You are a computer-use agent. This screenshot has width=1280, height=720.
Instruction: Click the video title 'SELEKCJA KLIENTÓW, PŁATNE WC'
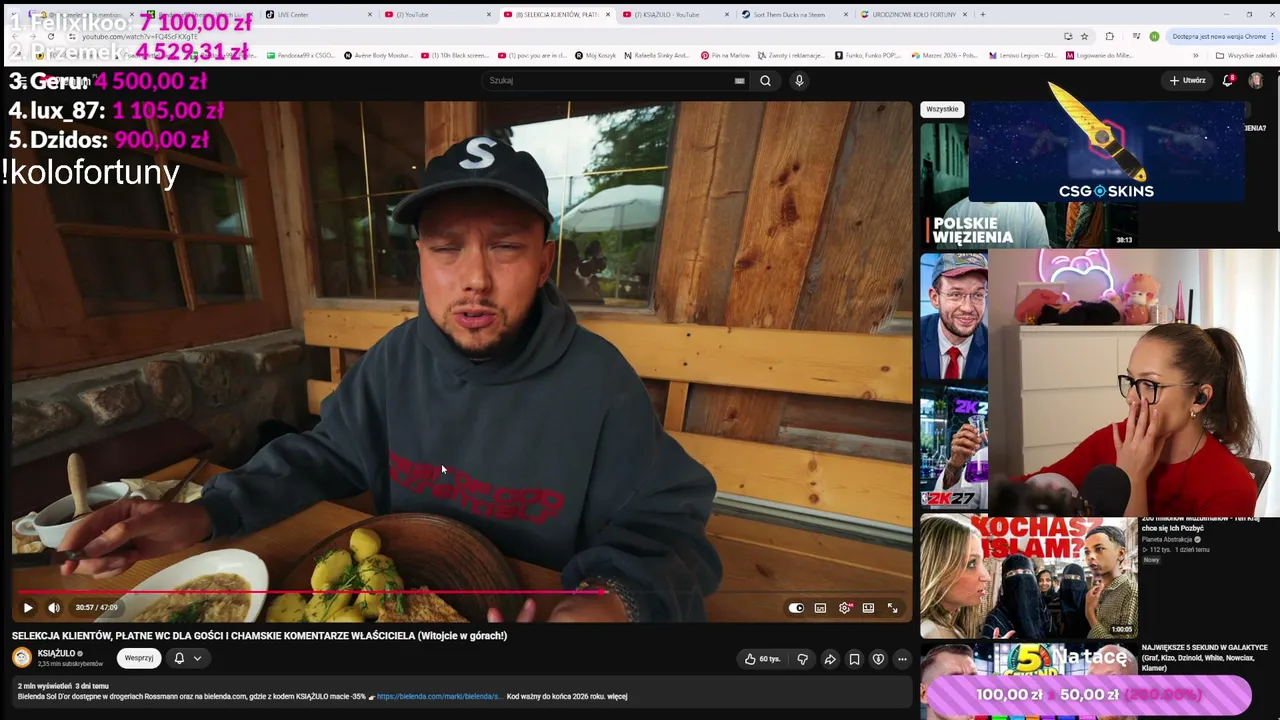click(259, 635)
